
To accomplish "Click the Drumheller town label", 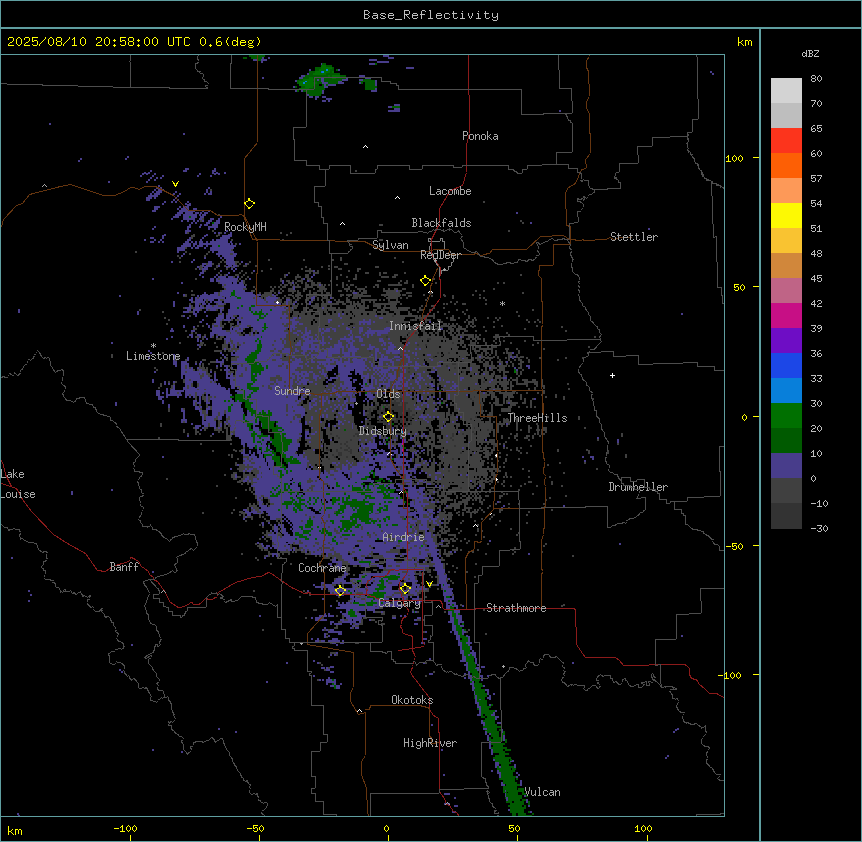I will coord(638,487).
